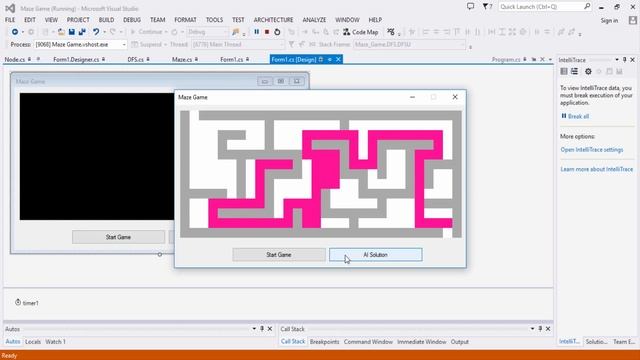Expand the document tab overflow dropdown arrow
Image resolution: width=640 pixels, height=360 pixels.
[x=550, y=60]
